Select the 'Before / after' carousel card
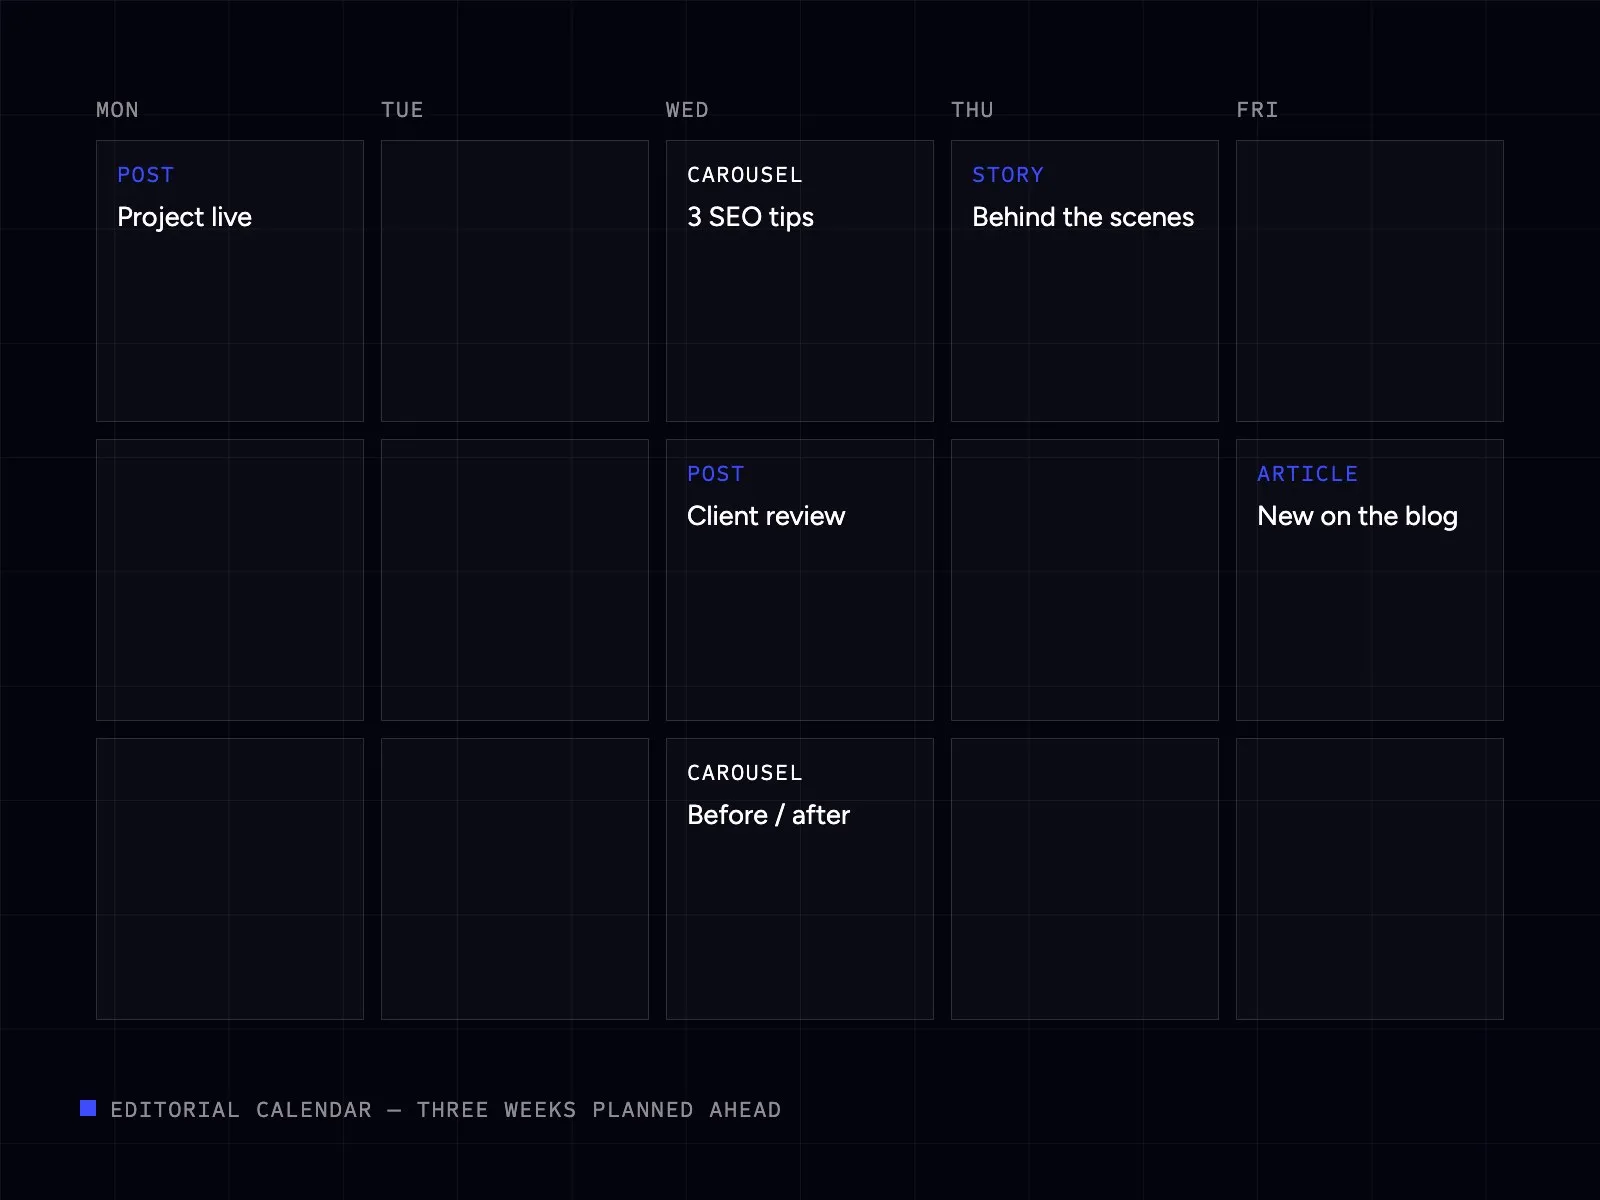This screenshot has height=1200, width=1600. click(x=800, y=879)
